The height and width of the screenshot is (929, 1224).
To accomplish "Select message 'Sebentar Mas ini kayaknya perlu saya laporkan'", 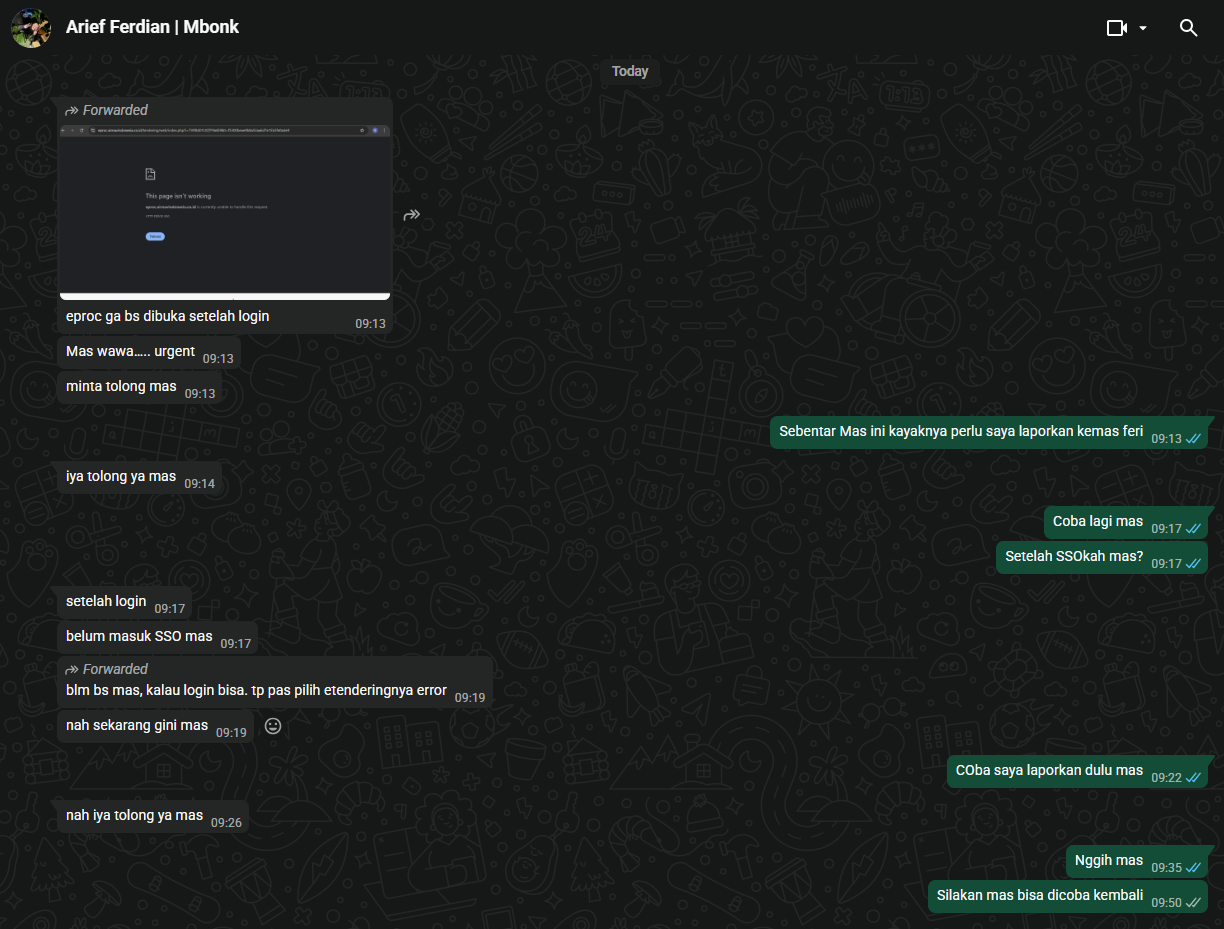I will (x=961, y=431).
